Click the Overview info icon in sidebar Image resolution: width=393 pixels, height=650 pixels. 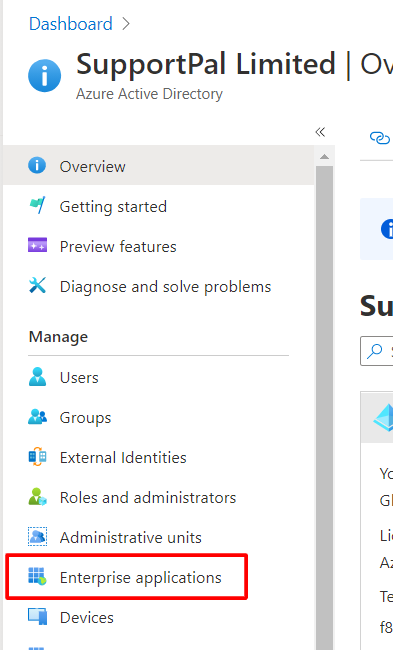pyautogui.click(x=37, y=165)
